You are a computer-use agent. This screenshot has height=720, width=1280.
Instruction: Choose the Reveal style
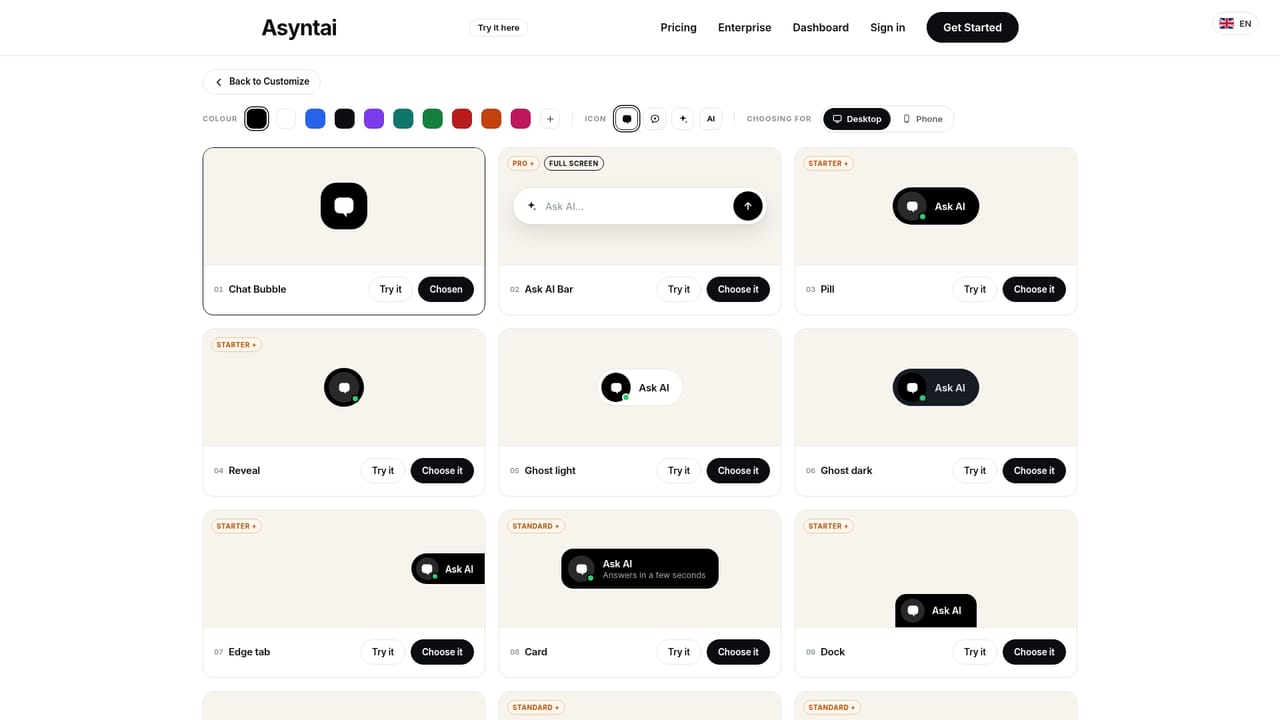[x=442, y=470]
